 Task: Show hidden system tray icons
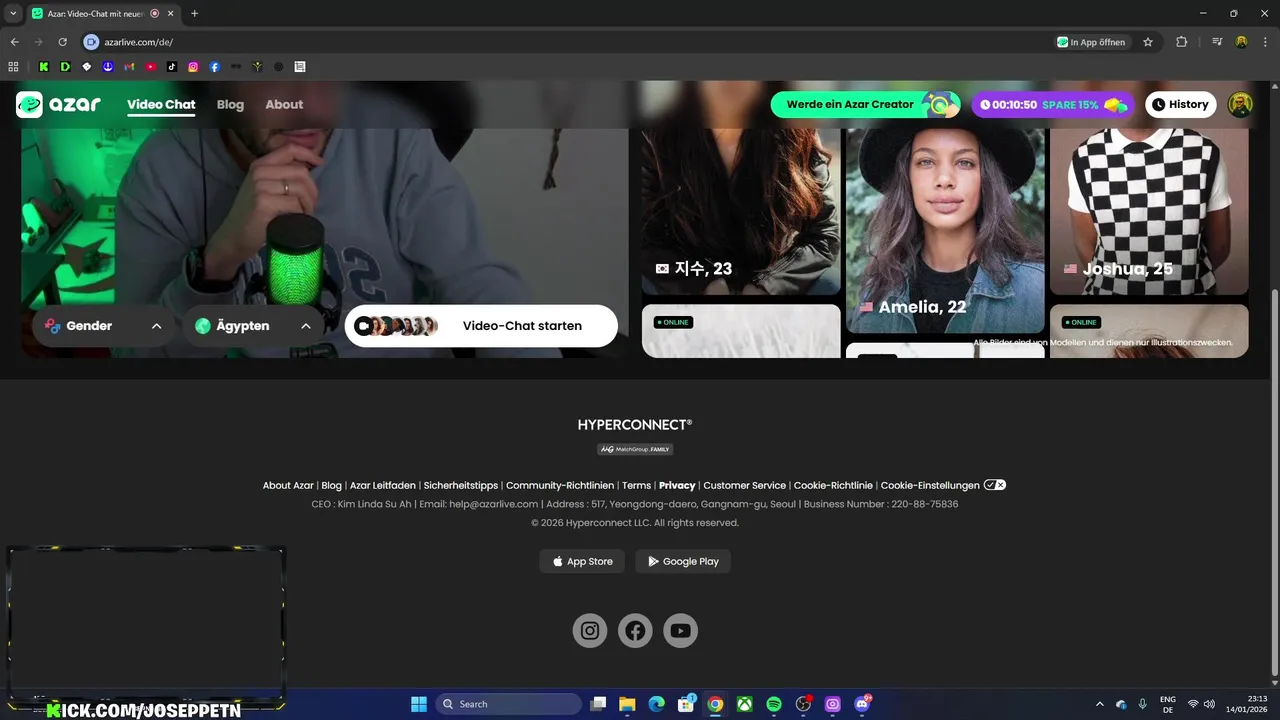[x=1100, y=704]
